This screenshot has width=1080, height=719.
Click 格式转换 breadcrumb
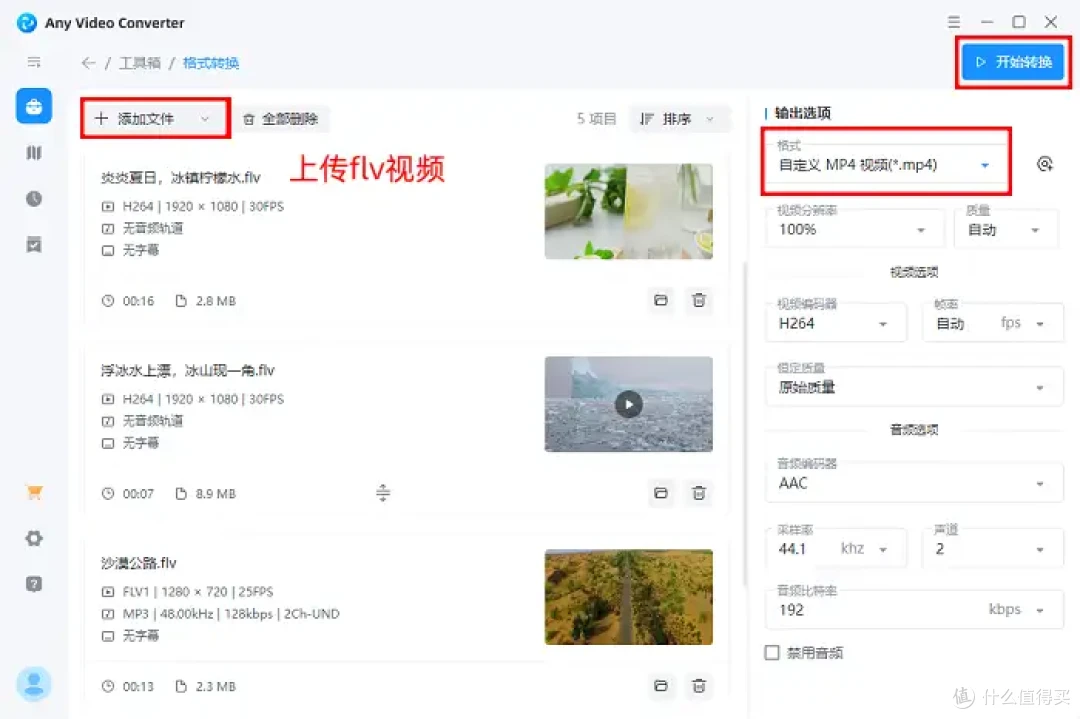pyautogui.click(x=211, y=63)
